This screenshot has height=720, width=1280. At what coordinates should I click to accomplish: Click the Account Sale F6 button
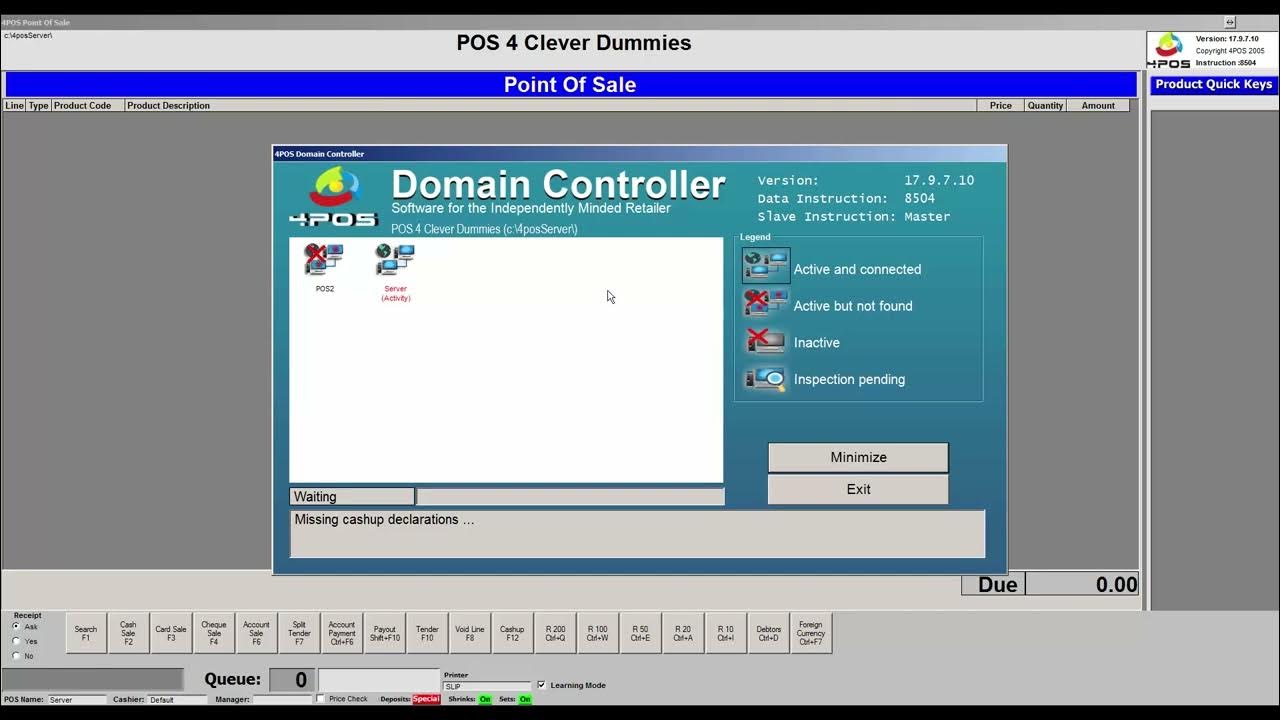tap(256, 633)
